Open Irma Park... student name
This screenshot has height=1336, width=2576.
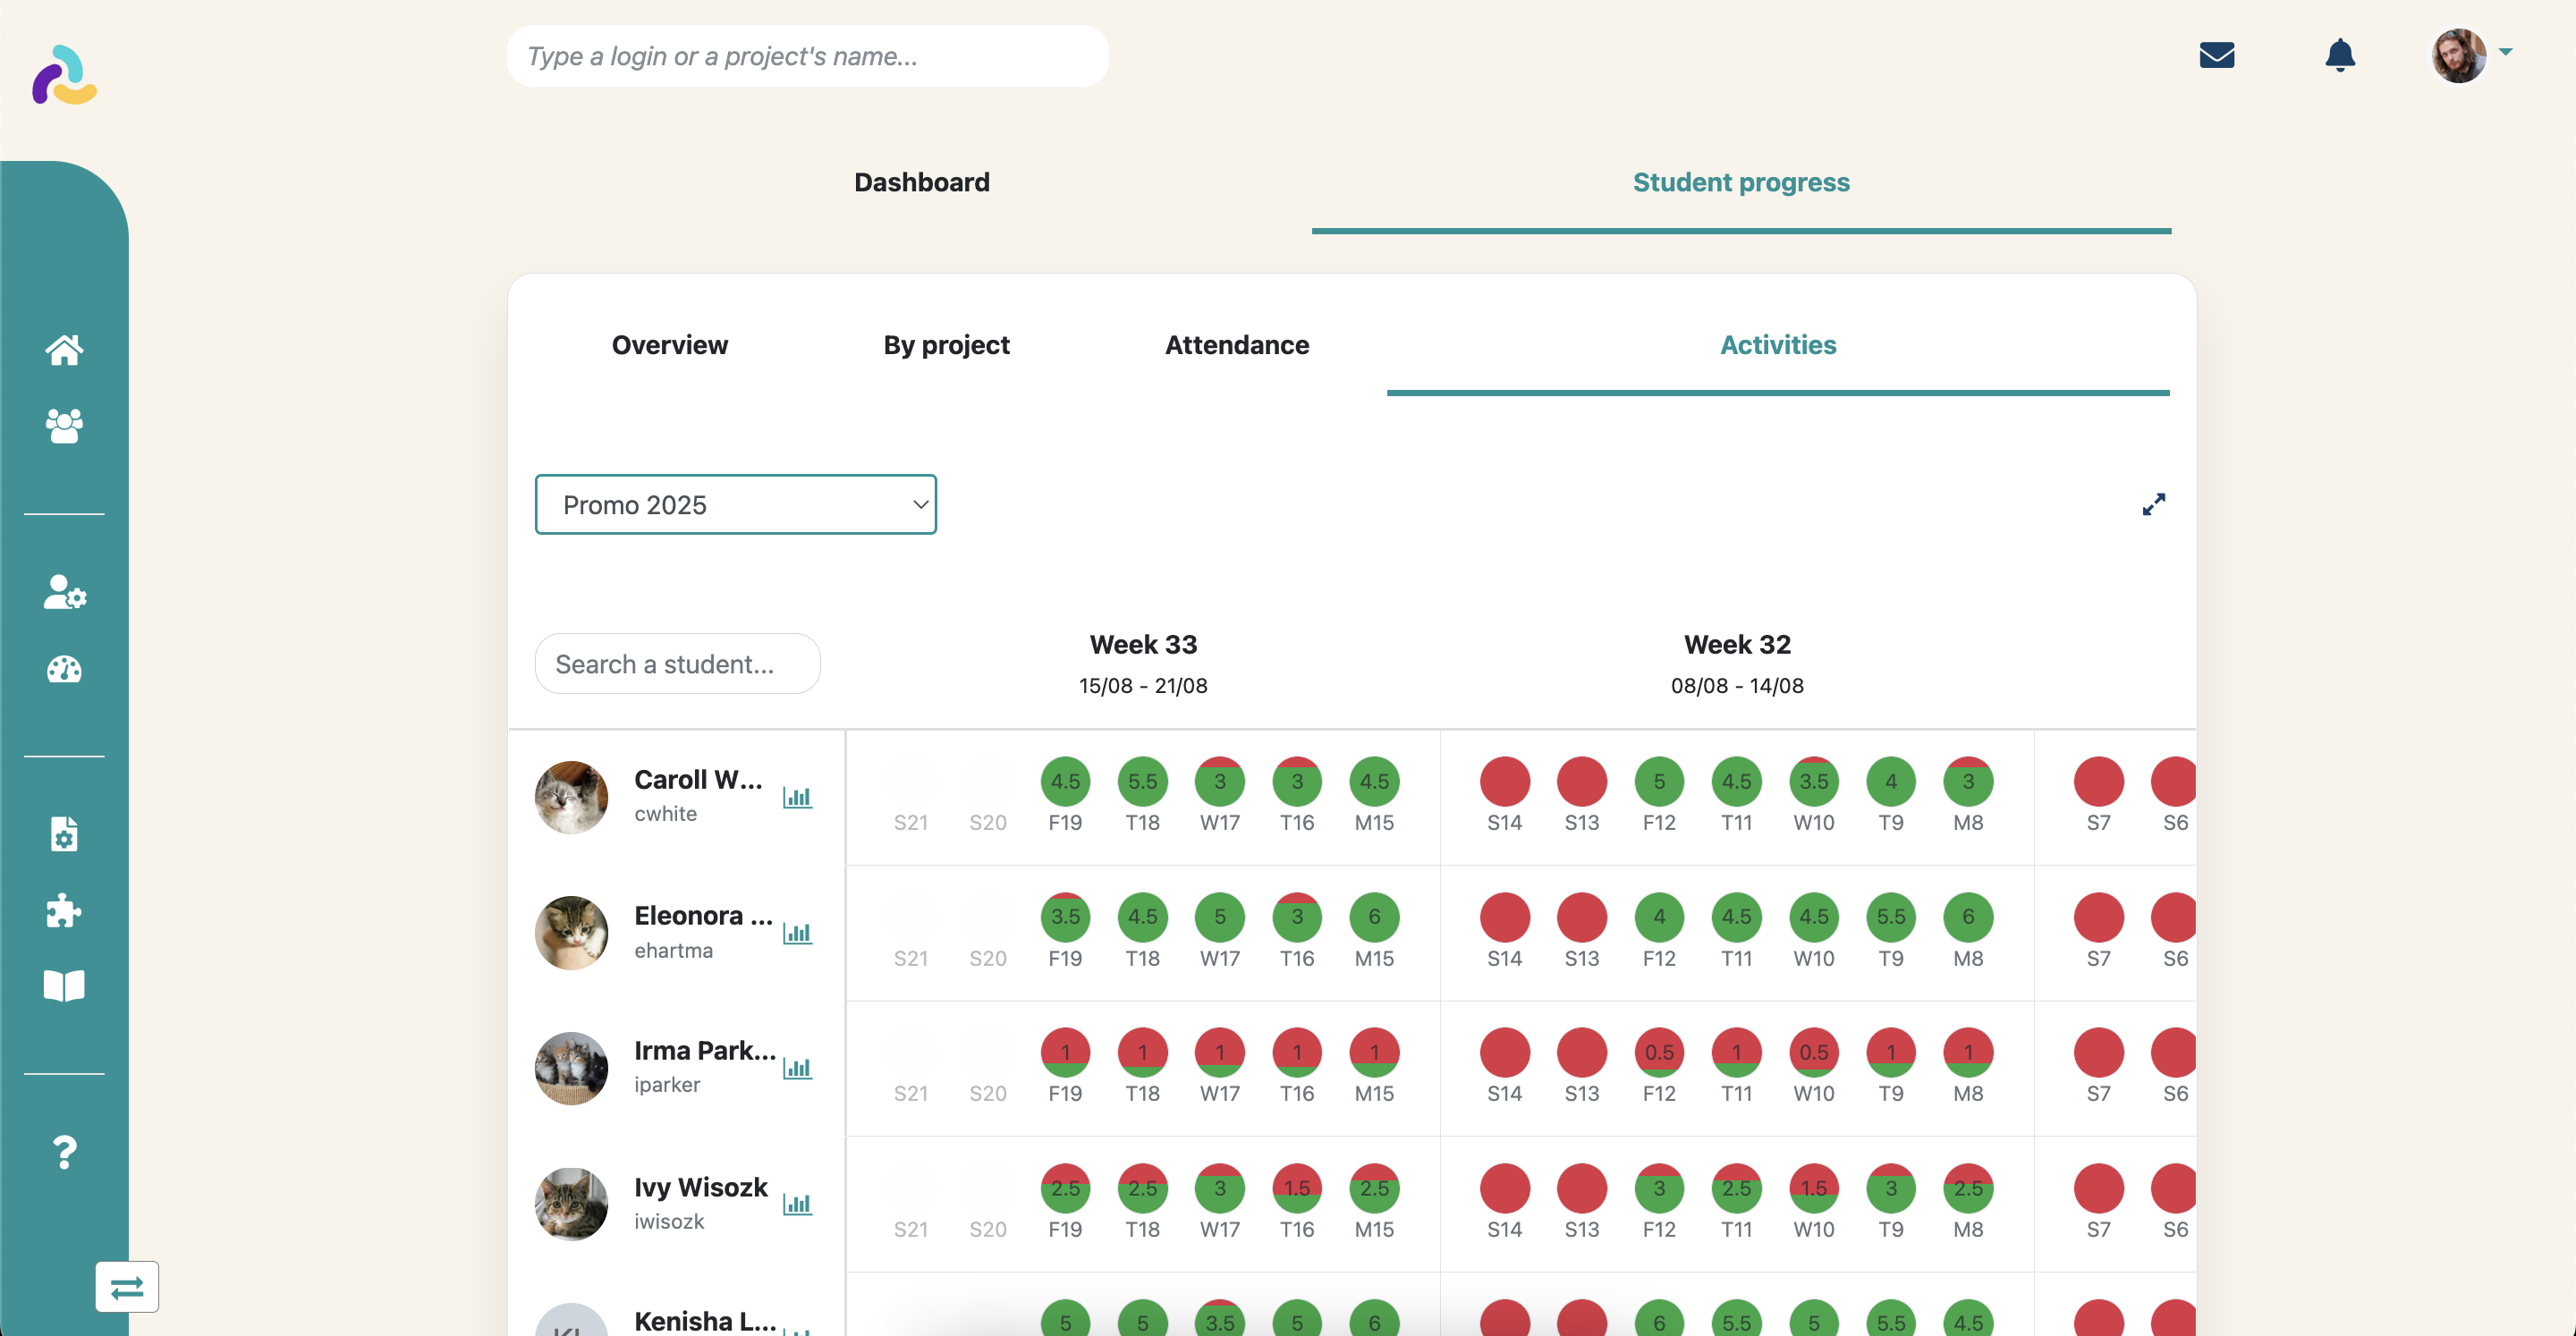(x=705, y=1051)
